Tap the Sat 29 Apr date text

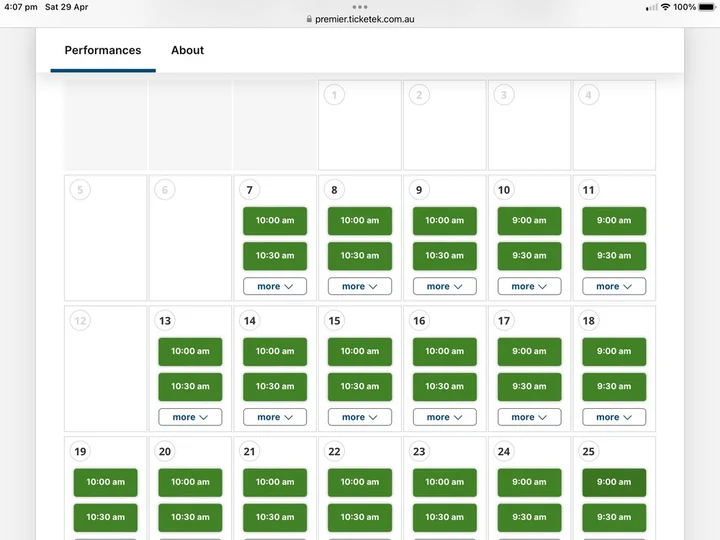coord(67,7)
